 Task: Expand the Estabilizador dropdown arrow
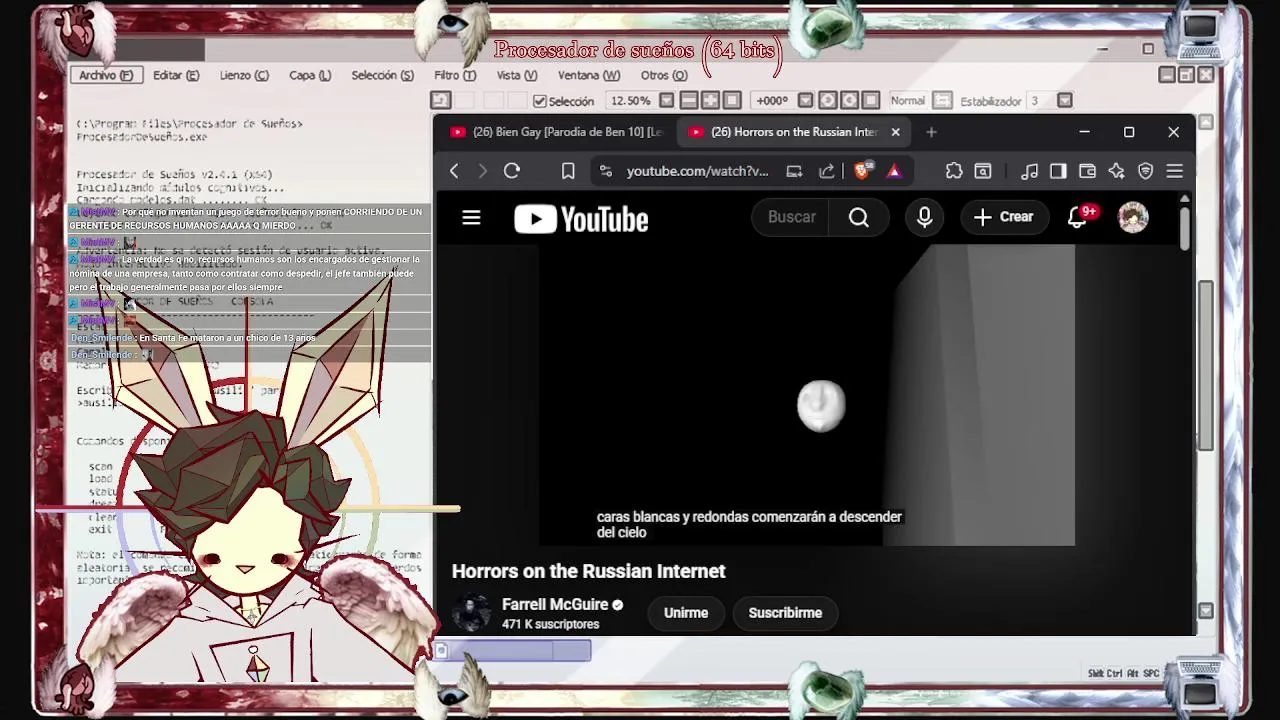(x=1065, y=101)
